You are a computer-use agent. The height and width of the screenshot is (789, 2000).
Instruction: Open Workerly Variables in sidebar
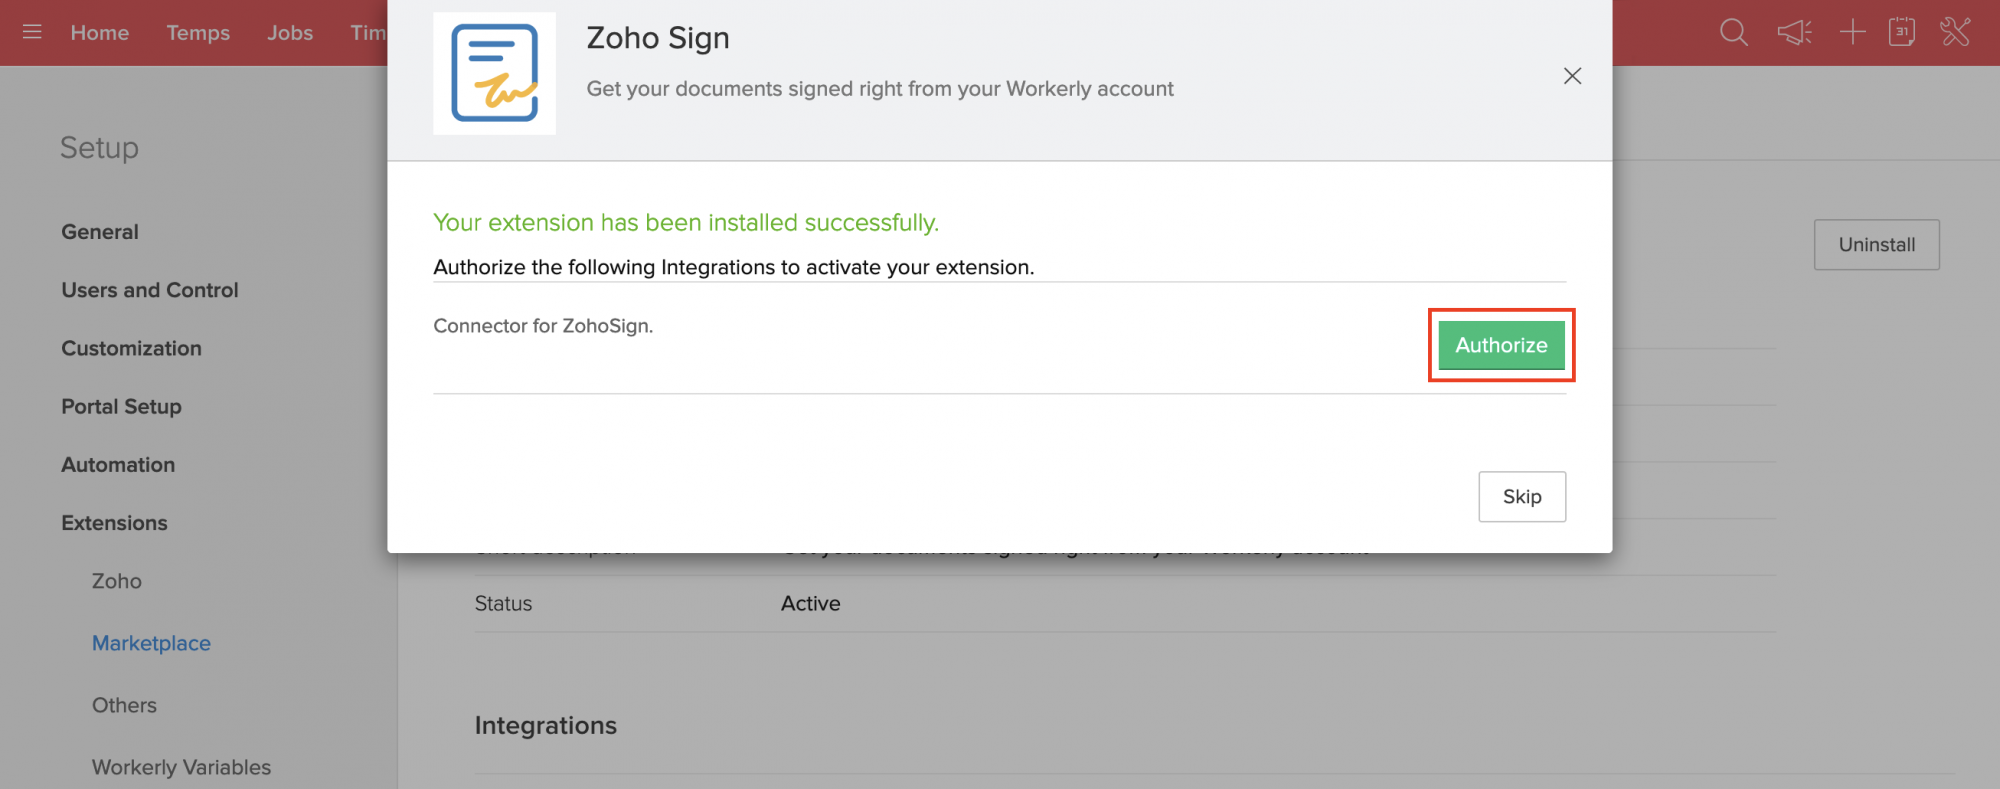click(181, 767)
